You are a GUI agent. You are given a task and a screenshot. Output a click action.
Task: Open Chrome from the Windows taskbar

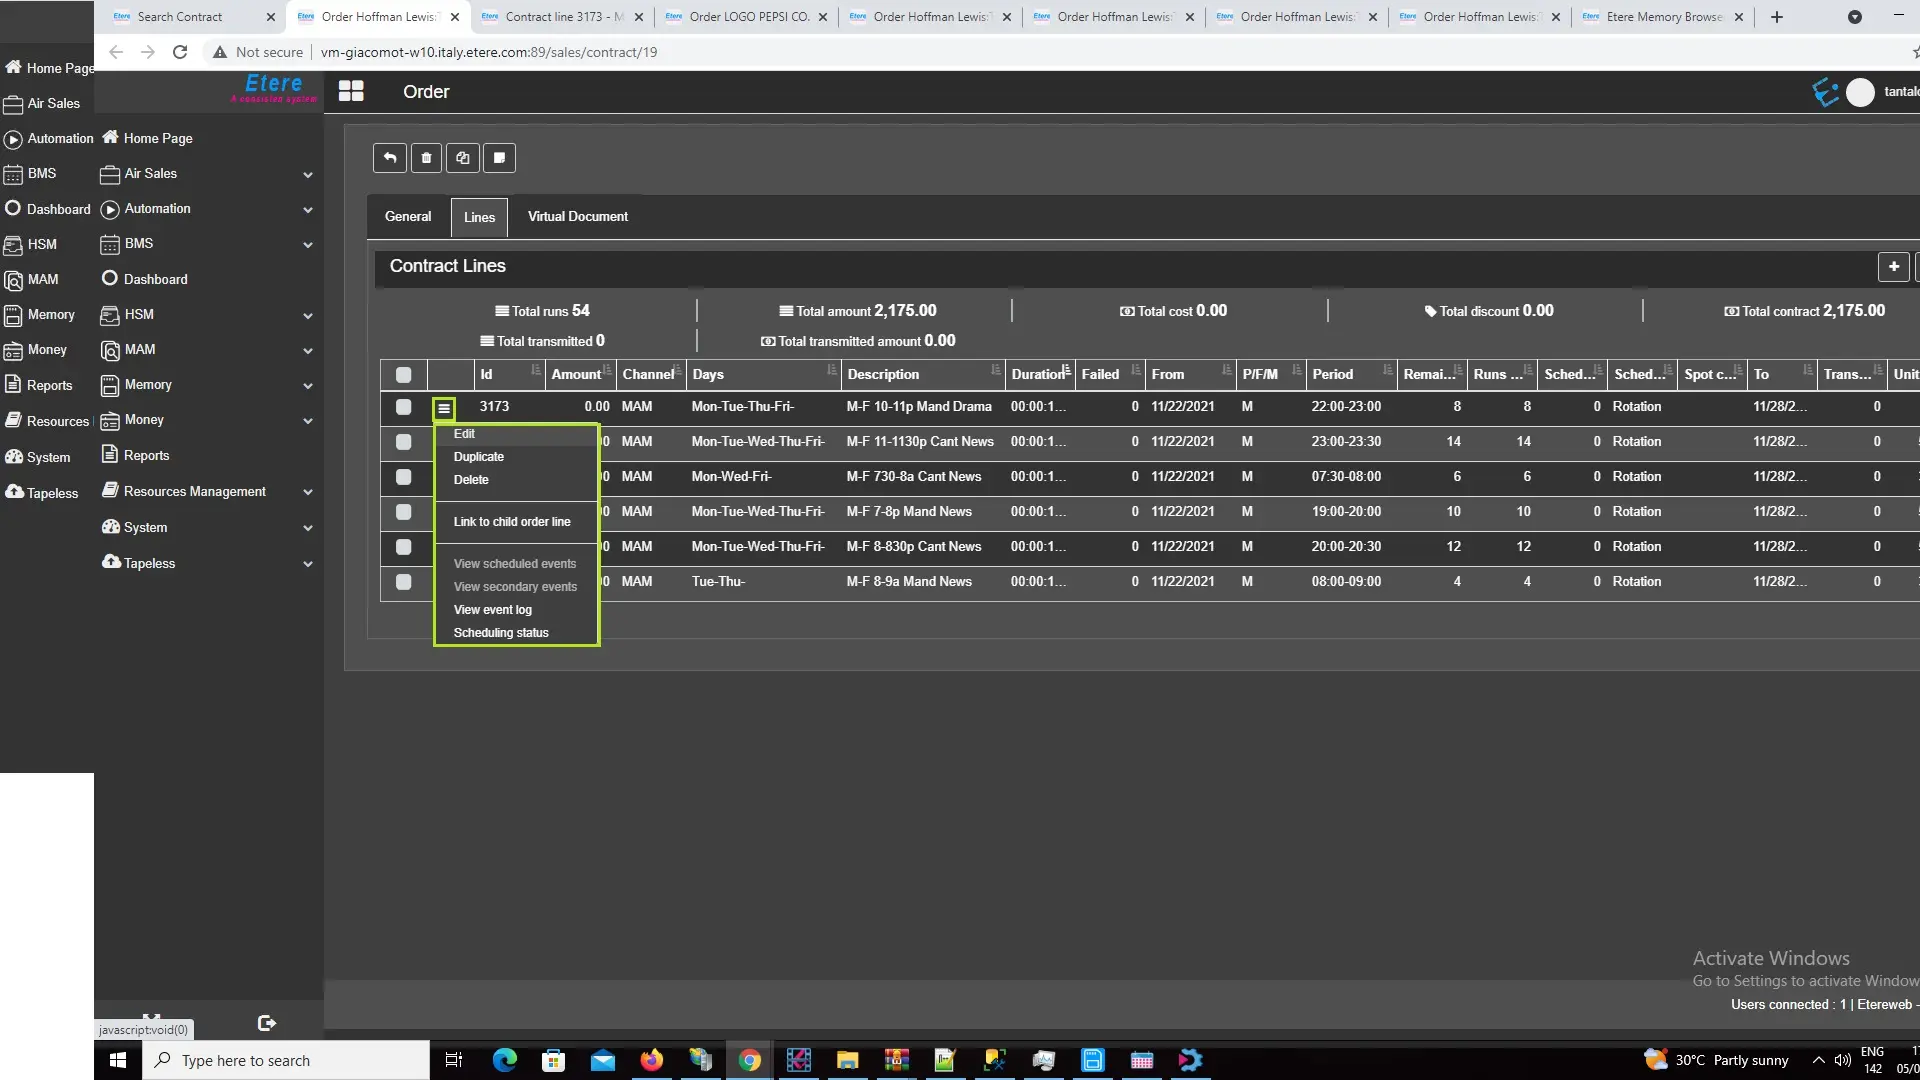pyautogui.click(x=749, y=1060)
